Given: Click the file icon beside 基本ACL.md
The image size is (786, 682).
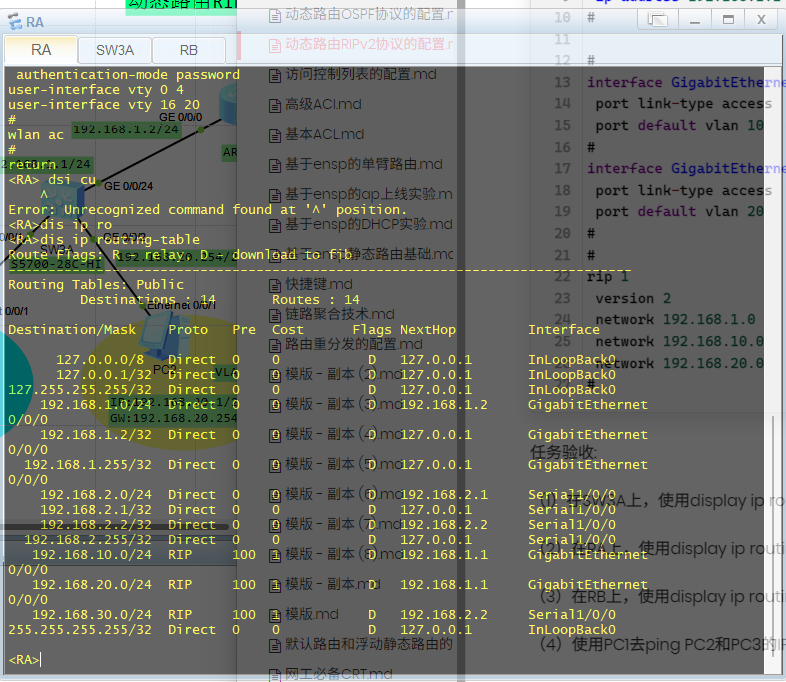Looking at the screenshot, I should tap(275, 136).
